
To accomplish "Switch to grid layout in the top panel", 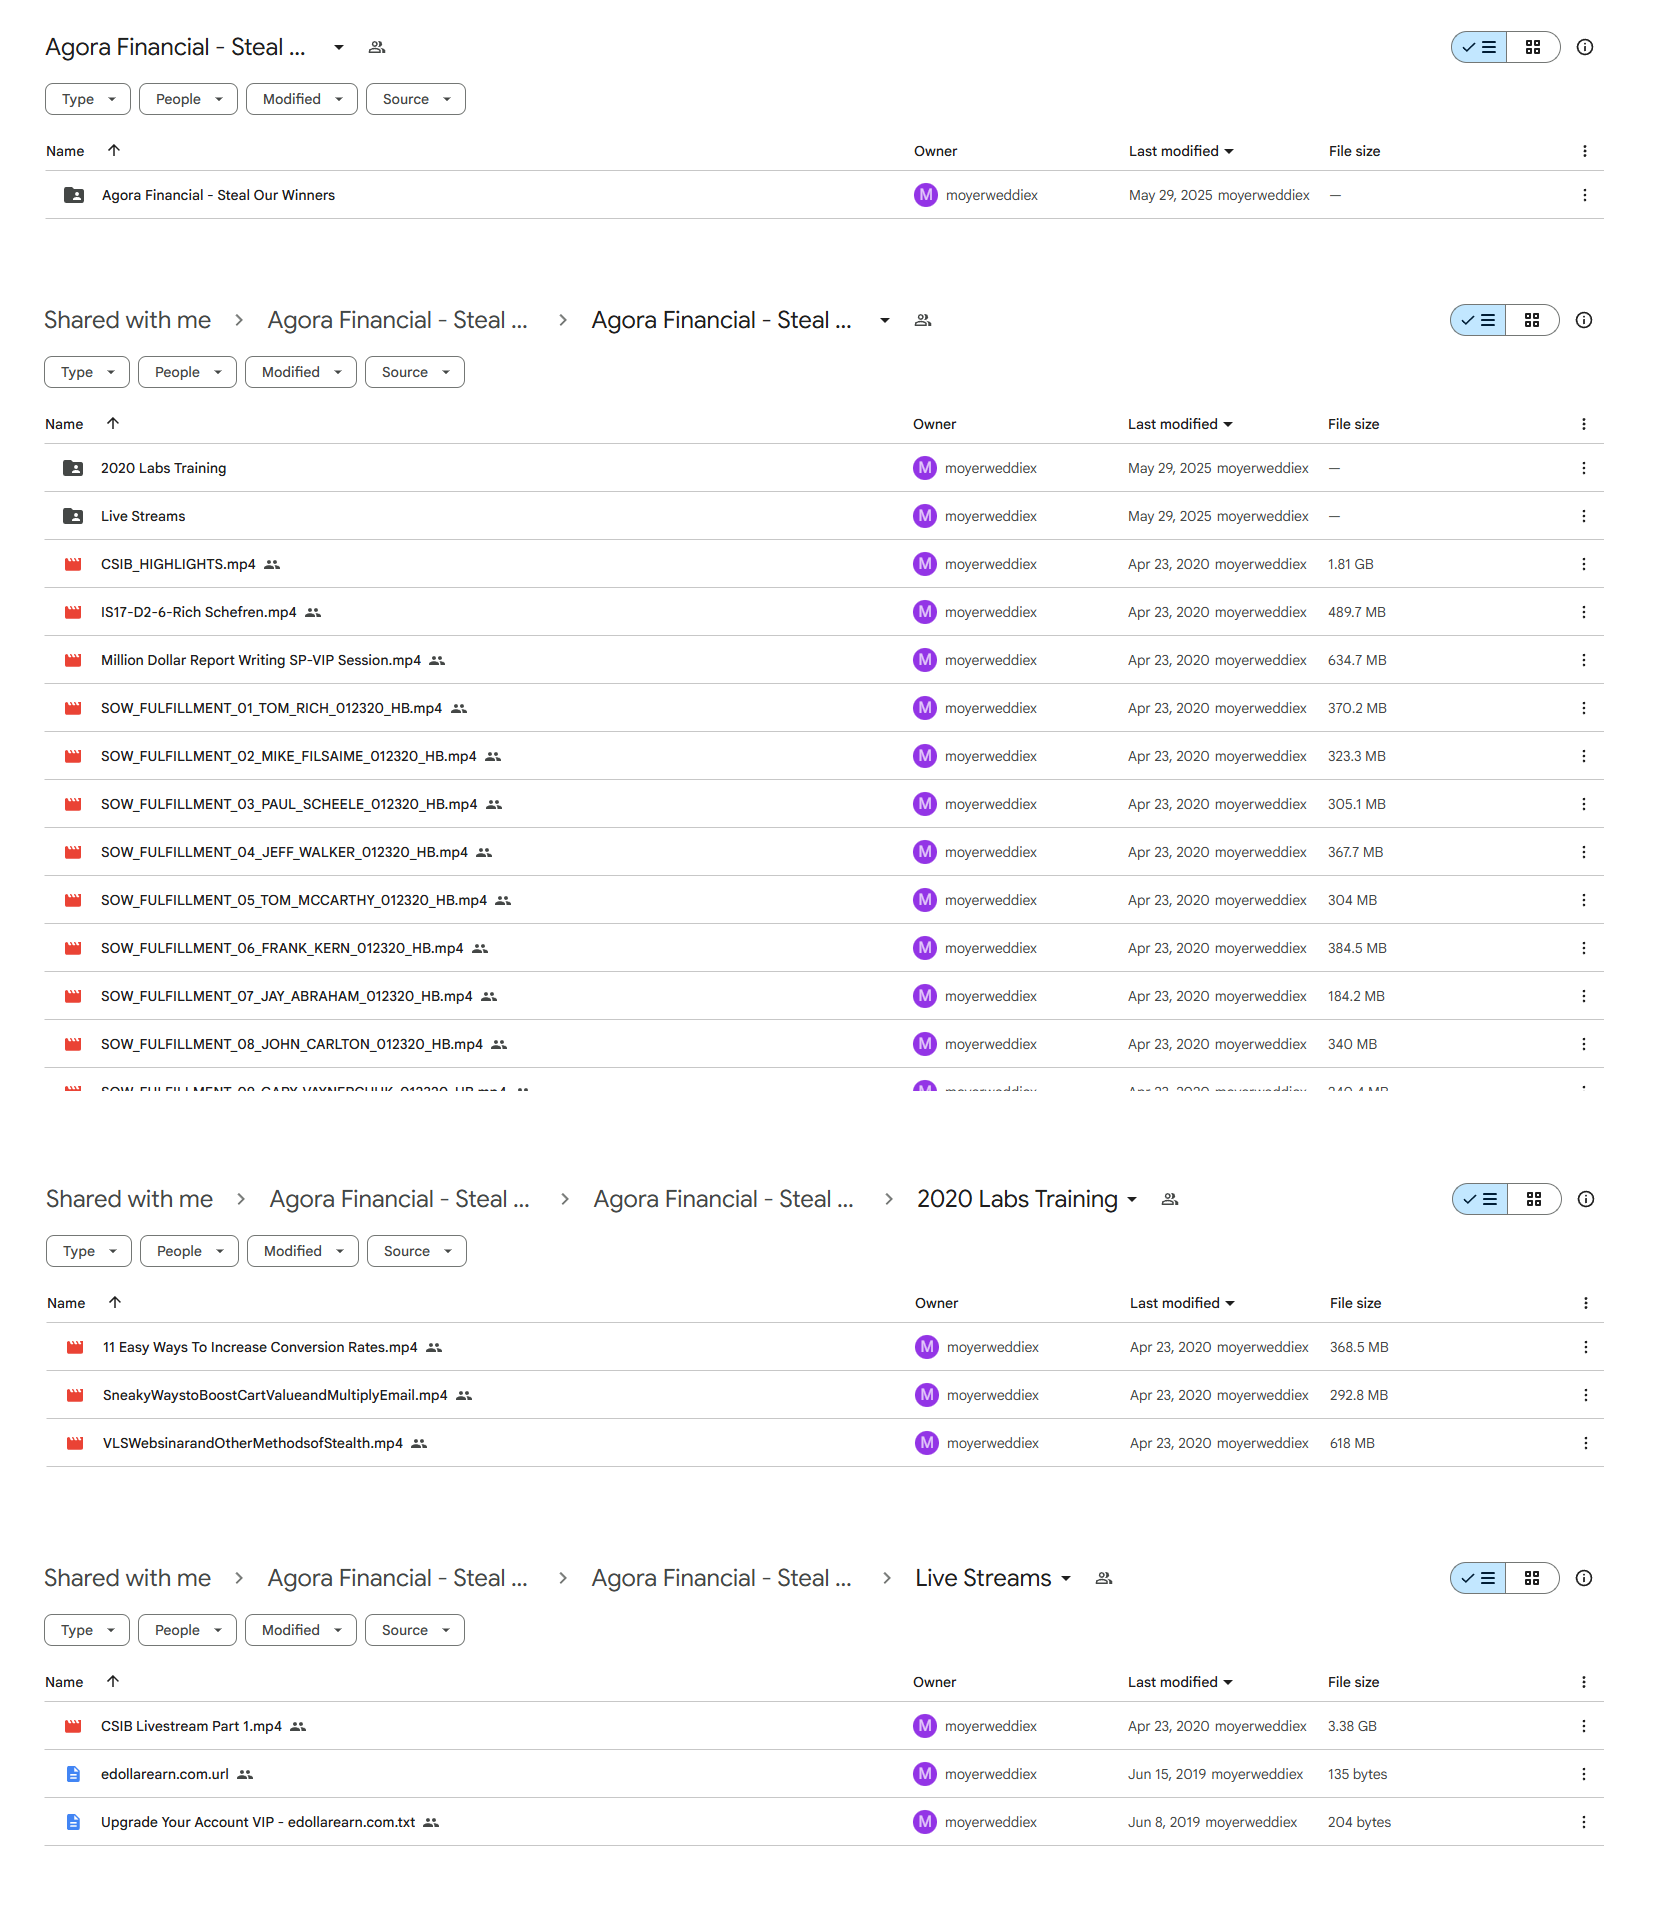I will click(x=1533, y=47).
